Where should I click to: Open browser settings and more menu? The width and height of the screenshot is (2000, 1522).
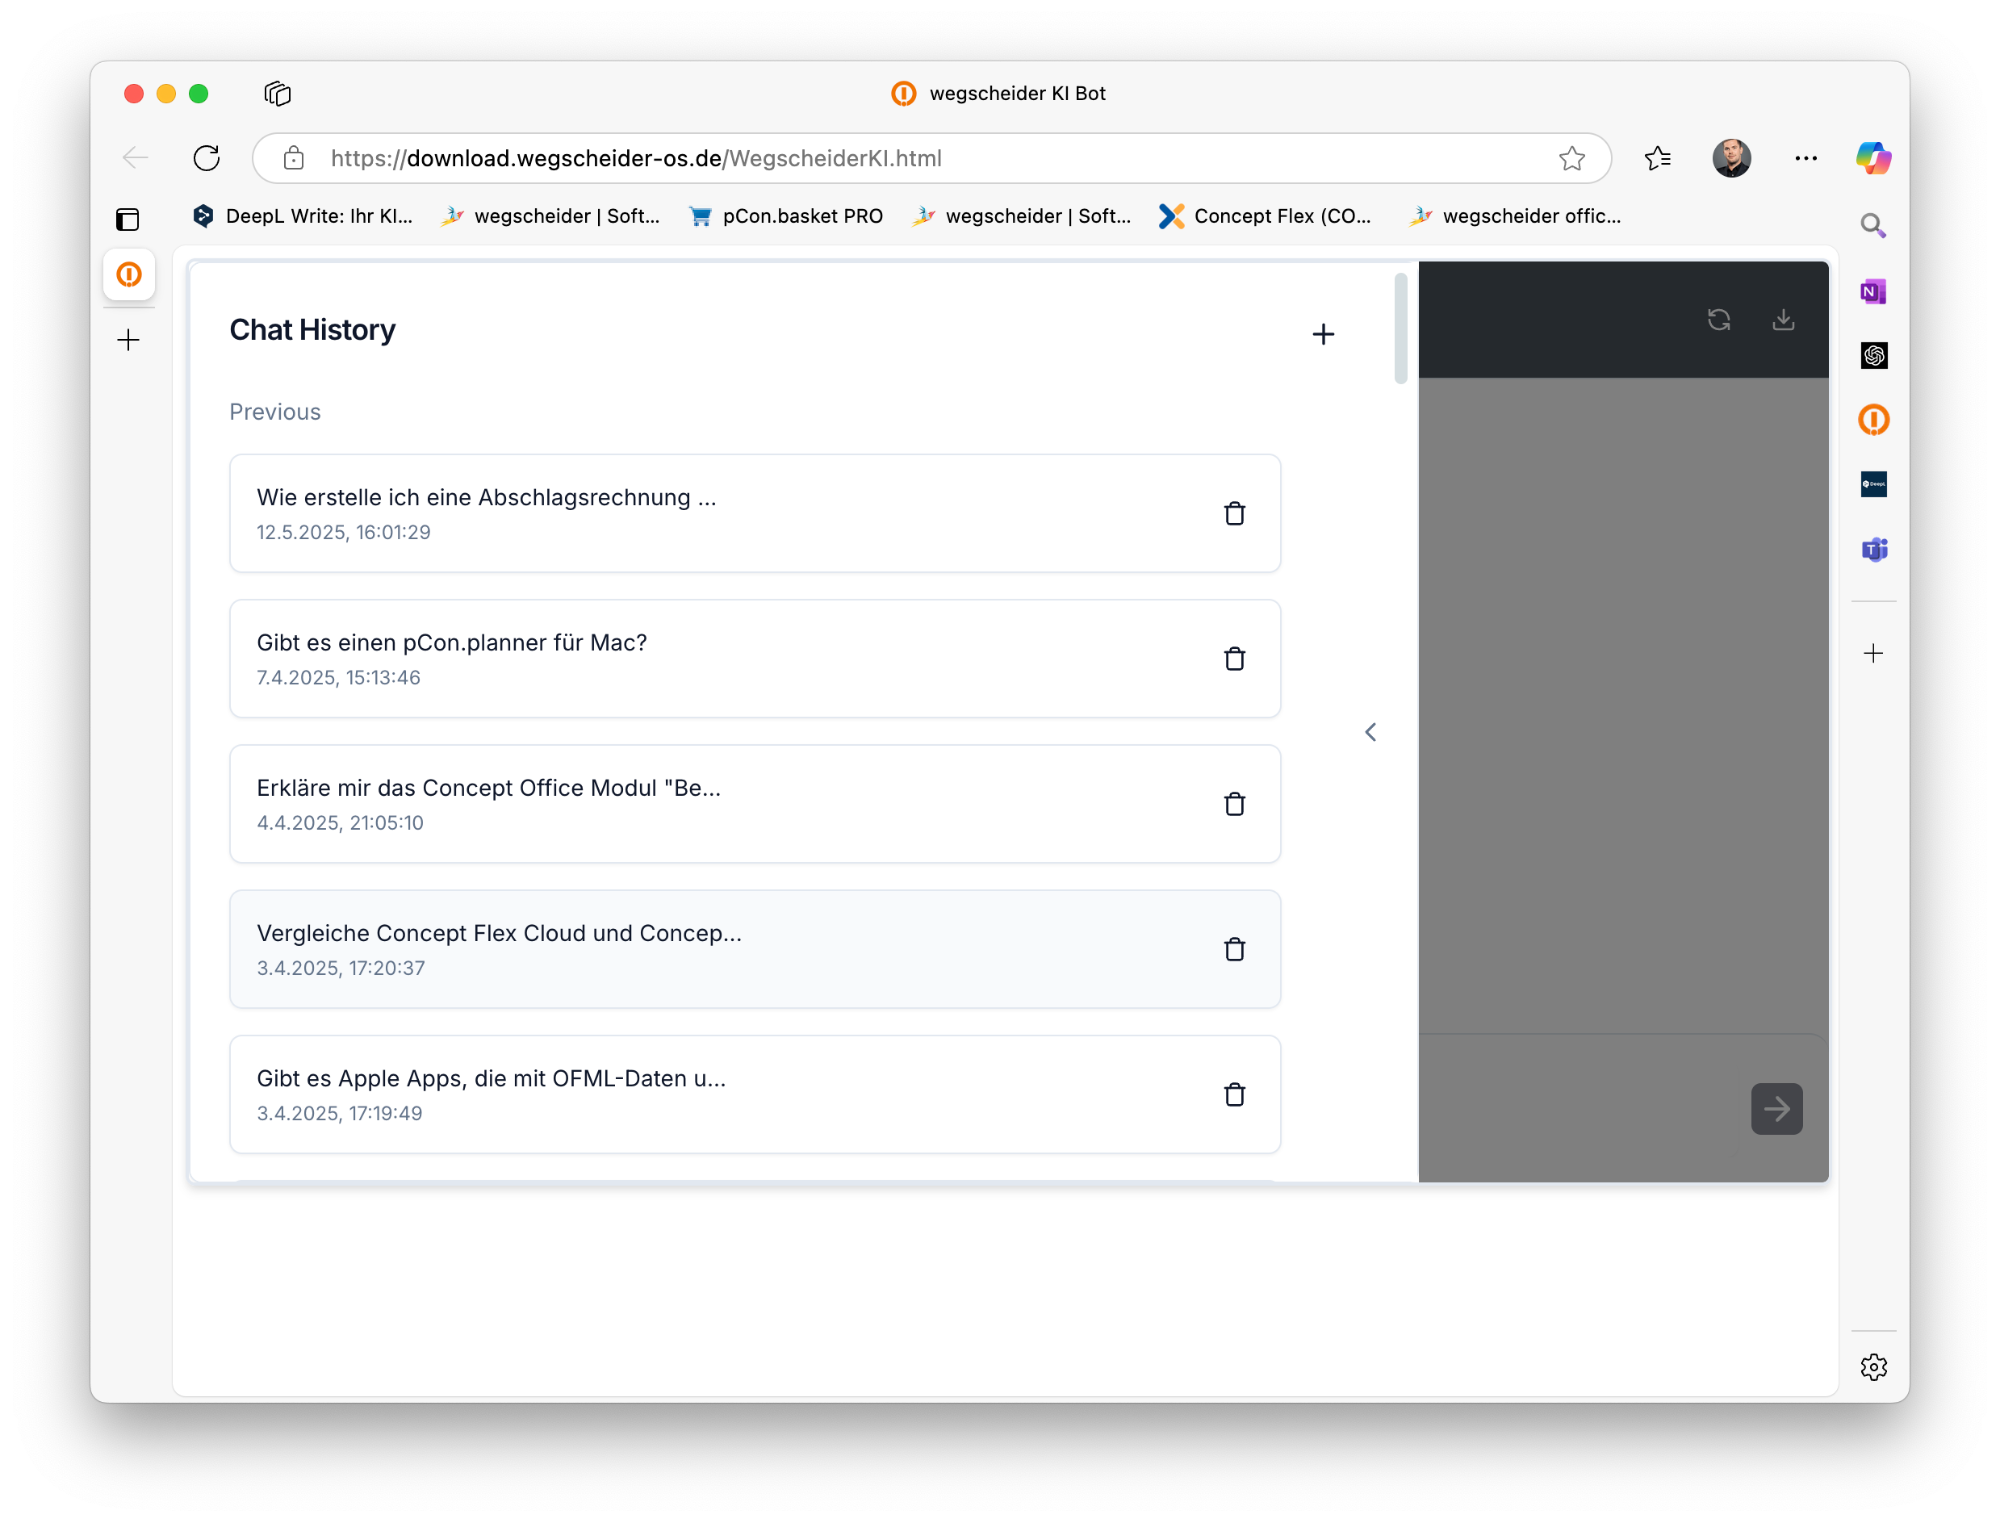pyautogui.click(x=1805, y=158)
